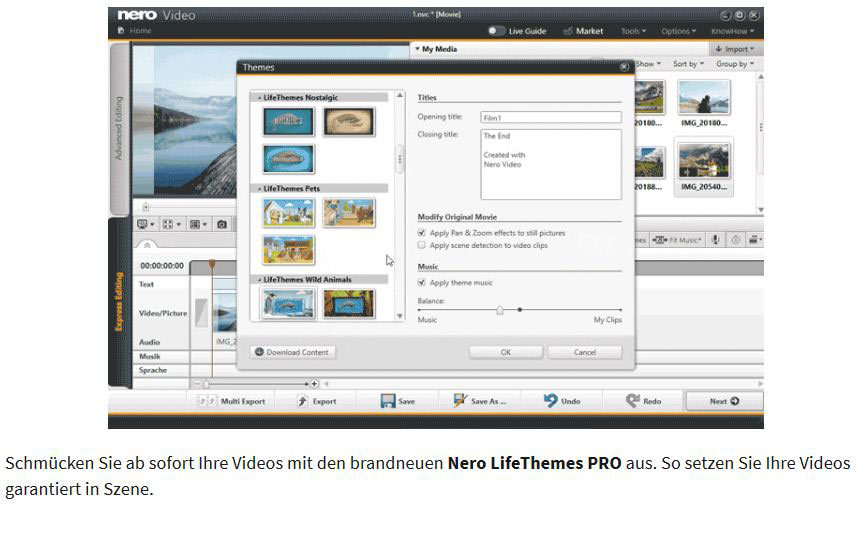Toggle the Live Guide switch
The image size is (868, 534).
click(x=497, y=31)
